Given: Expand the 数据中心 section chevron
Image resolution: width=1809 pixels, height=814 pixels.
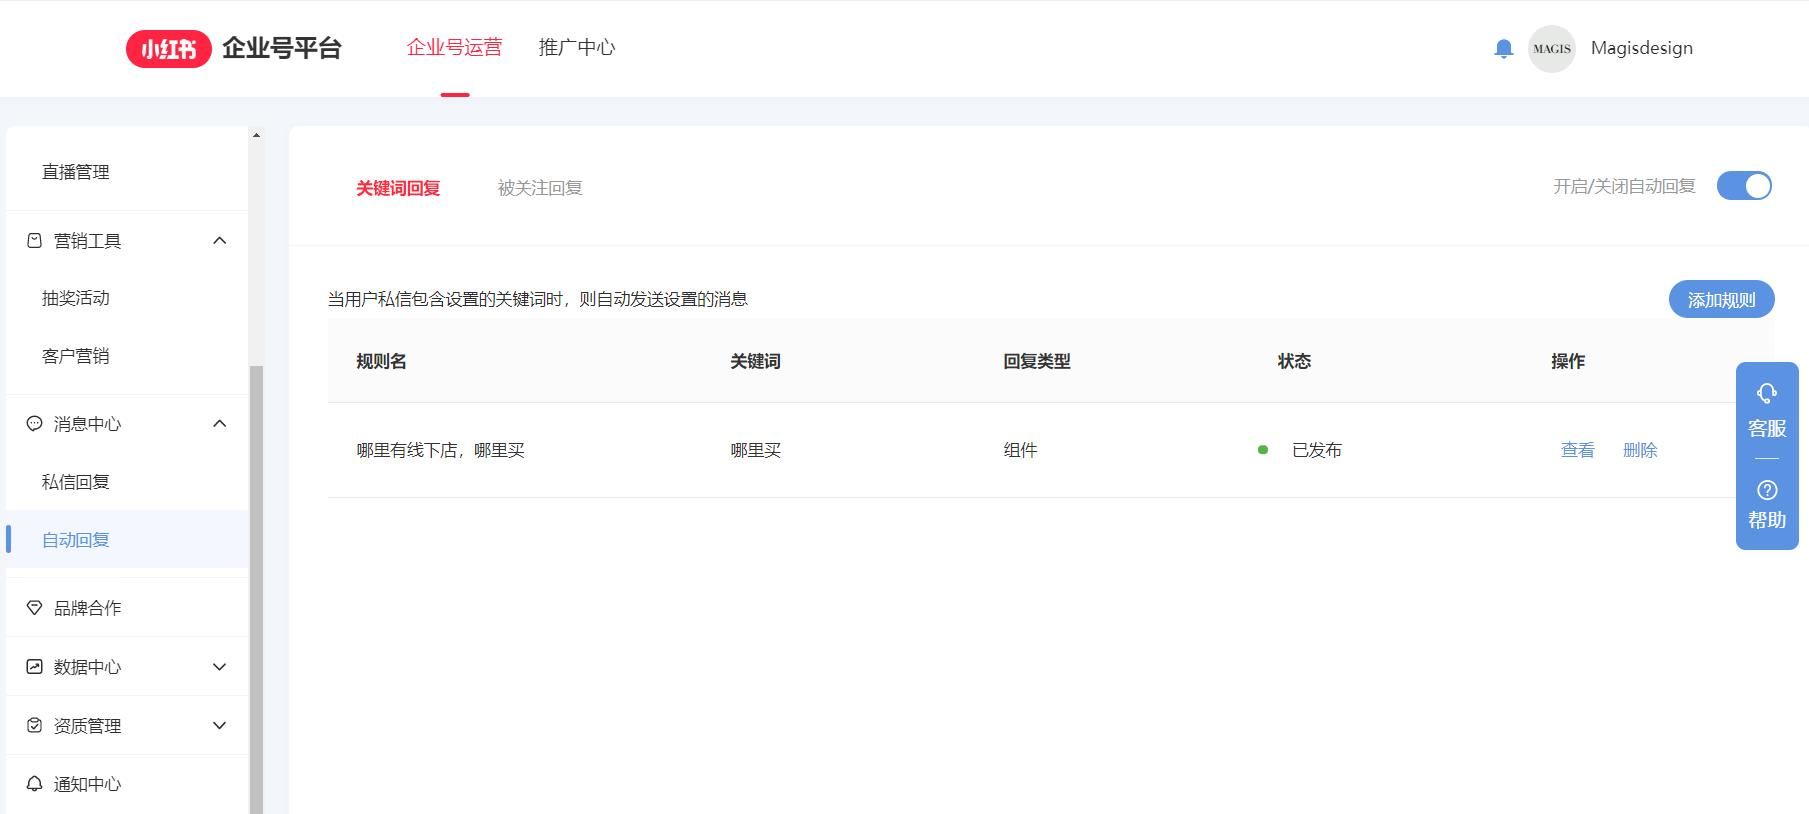Looking at the screenshot, I should 220,667.
